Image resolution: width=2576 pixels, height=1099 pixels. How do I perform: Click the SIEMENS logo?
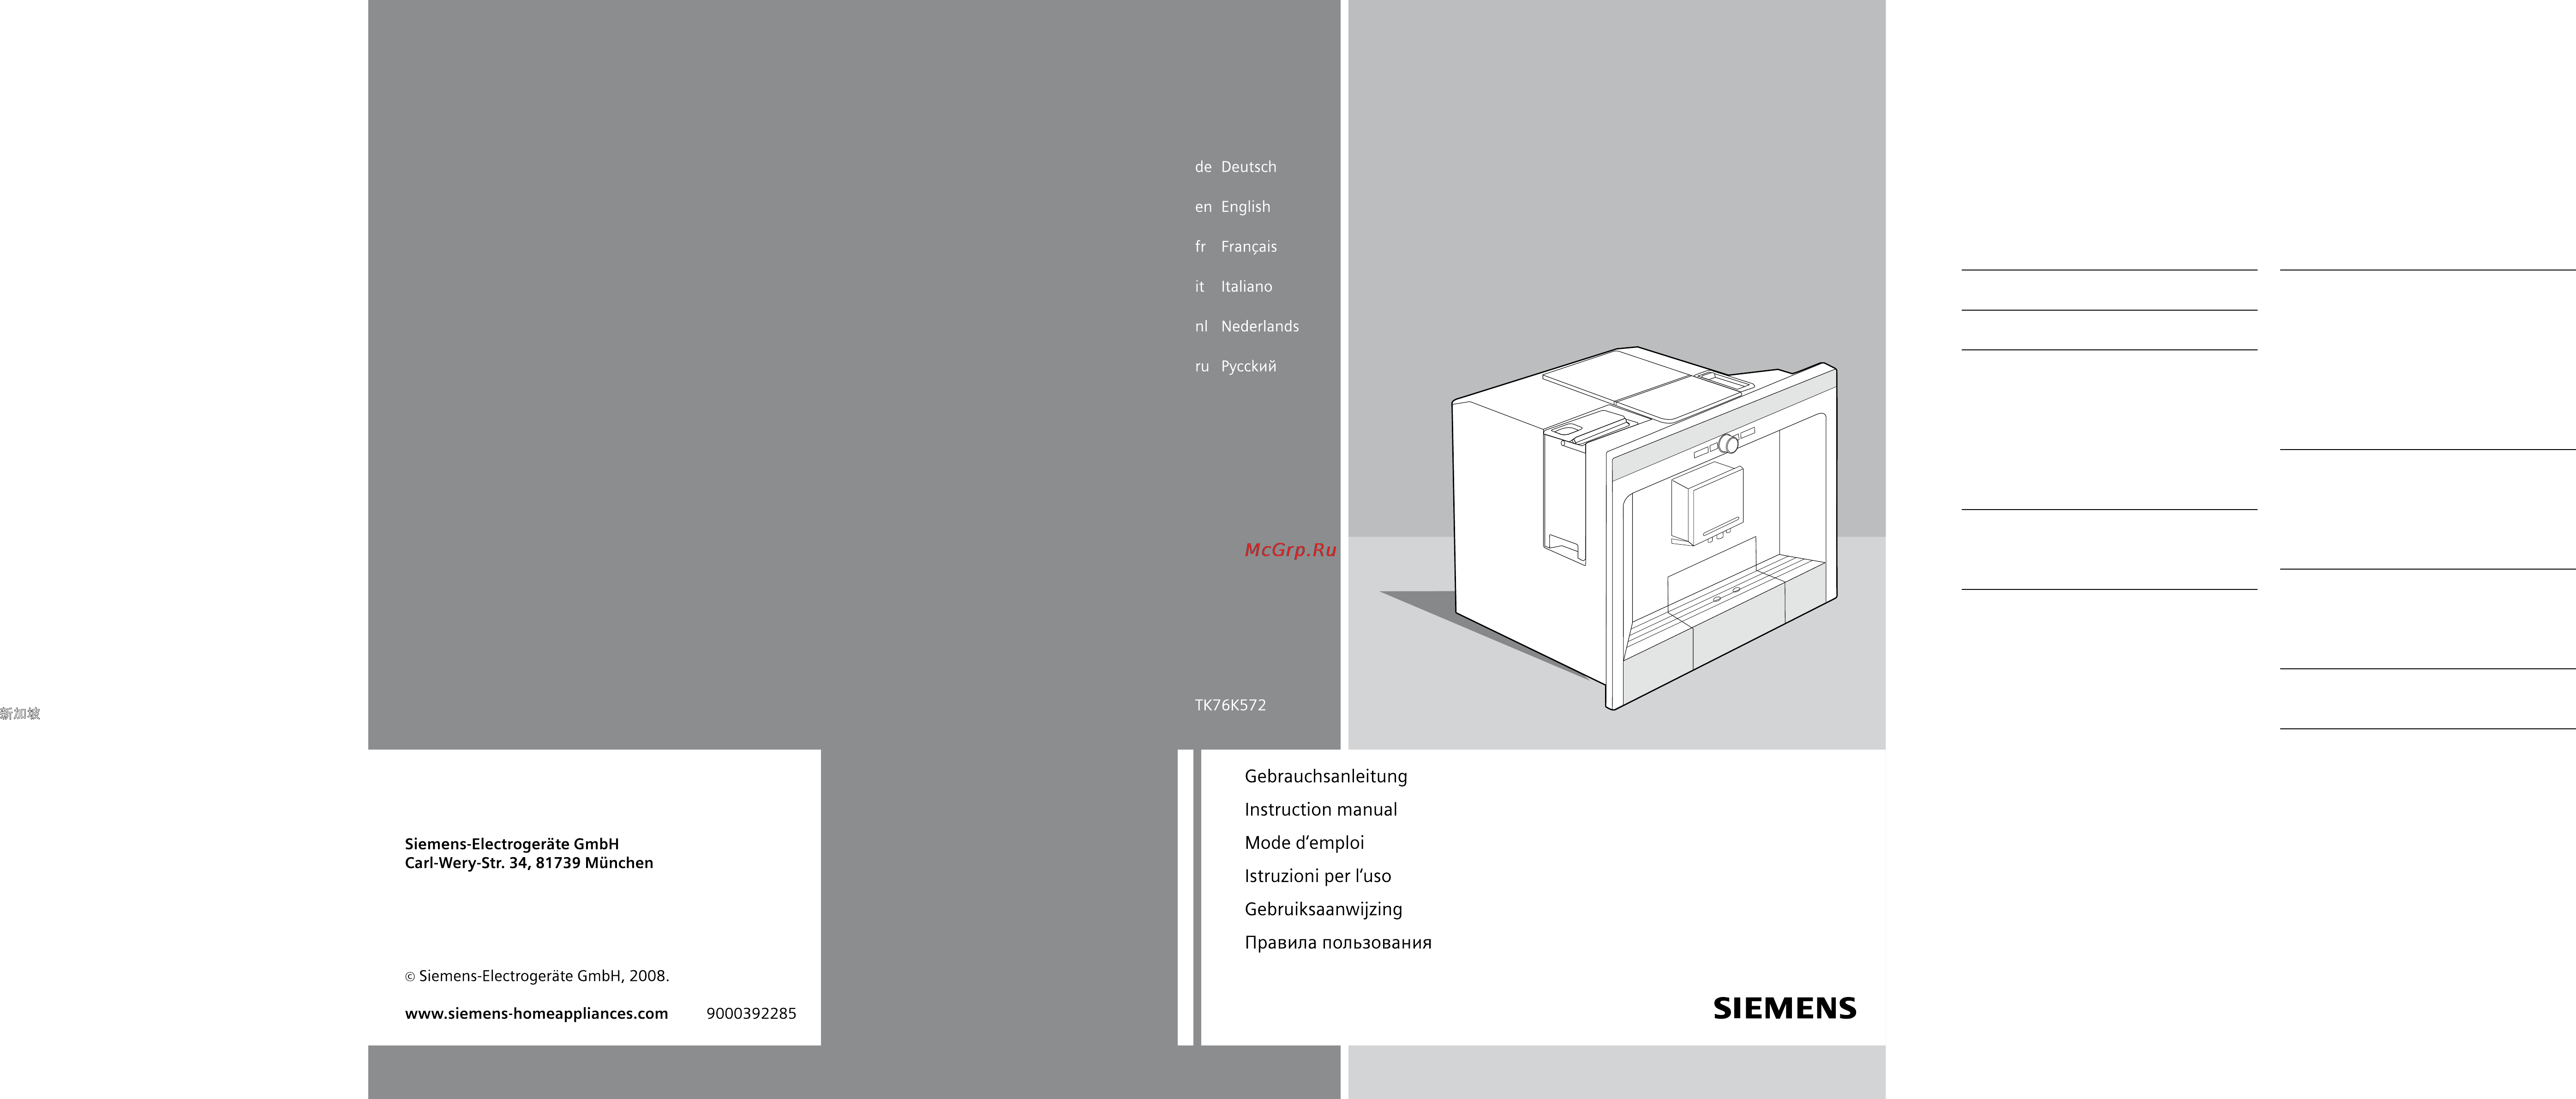point(1784,1008)
